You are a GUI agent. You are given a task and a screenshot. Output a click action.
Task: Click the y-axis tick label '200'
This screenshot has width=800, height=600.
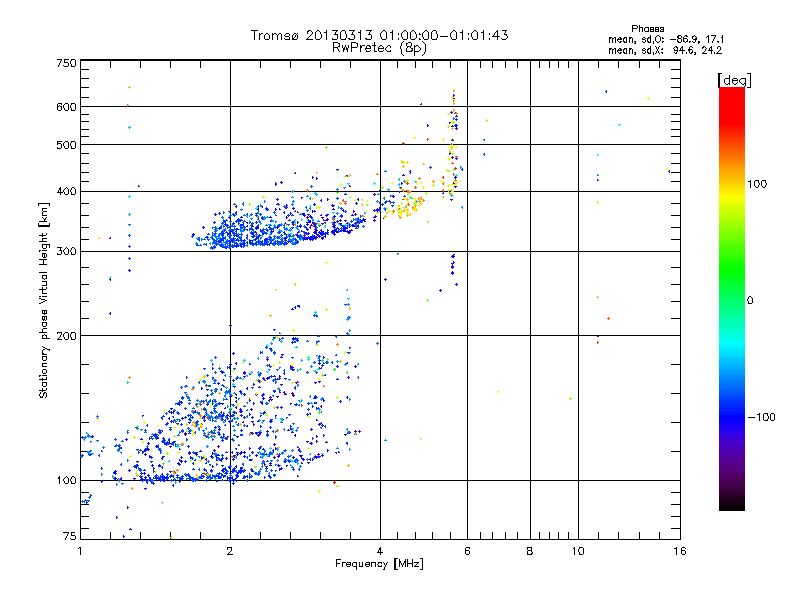(66, 336)
